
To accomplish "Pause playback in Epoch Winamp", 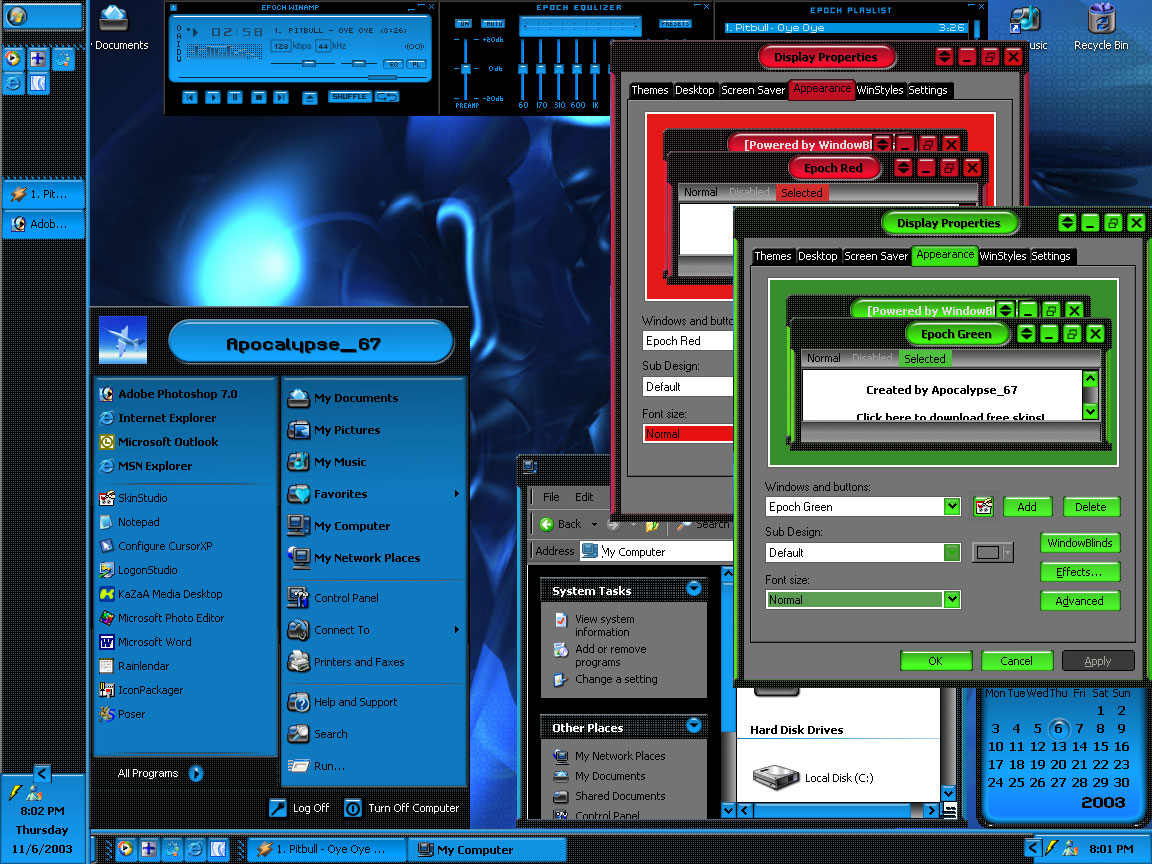I will (235, 97).
